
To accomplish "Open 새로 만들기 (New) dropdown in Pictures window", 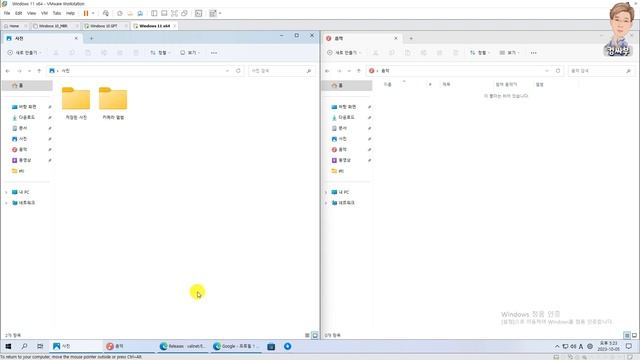I will (24, 53).
